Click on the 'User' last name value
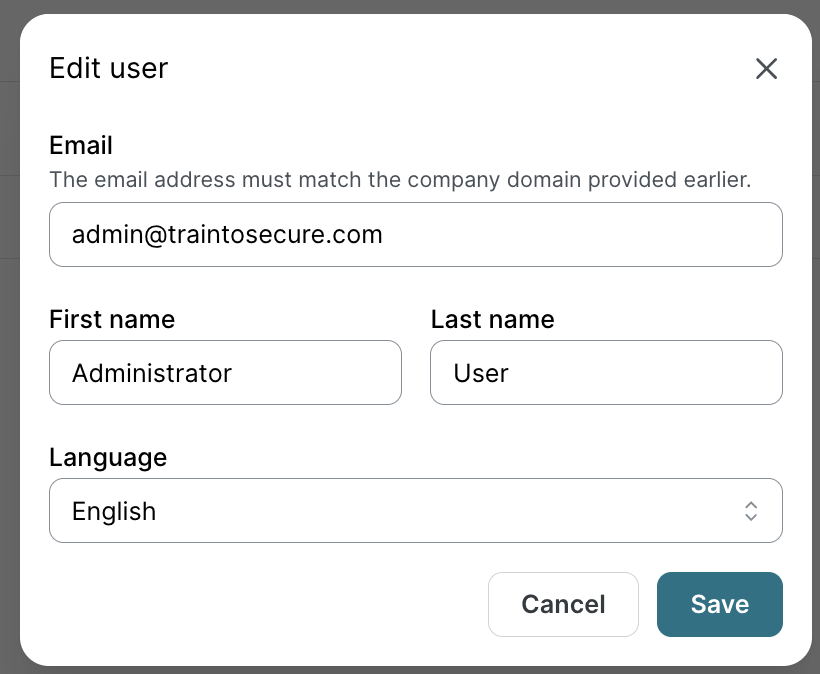Screen dimensions: 820x674 (481, 373)
